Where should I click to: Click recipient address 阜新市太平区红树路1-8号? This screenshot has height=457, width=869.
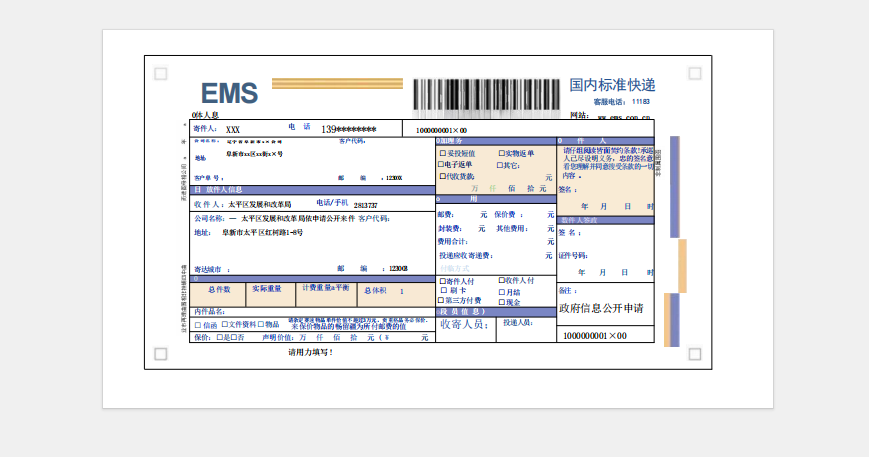click(x=262, y=233)
